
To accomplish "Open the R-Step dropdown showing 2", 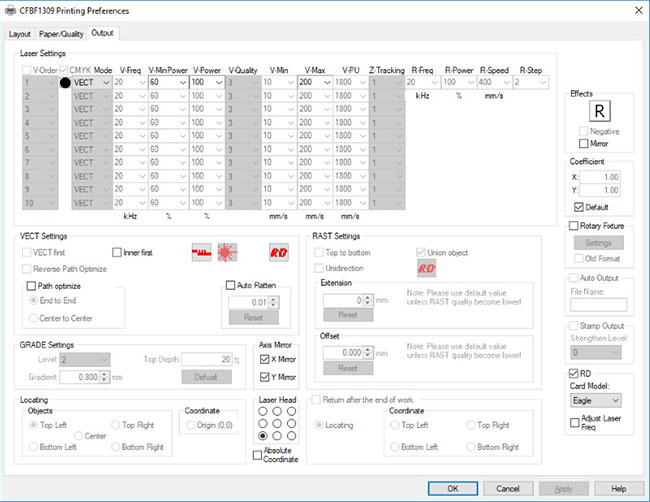I will click(x=531, y=82).
